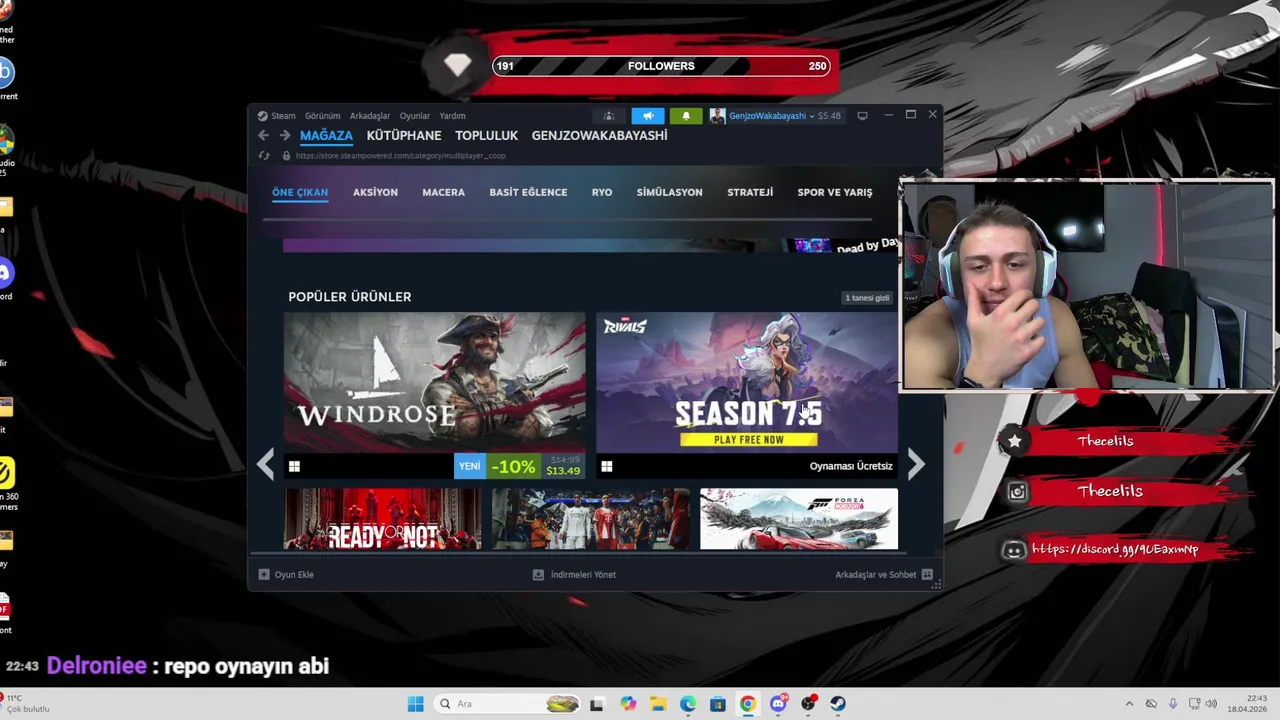Click the GenjzoWakabayashi profile avatar
Image resolution: width=1280 pixels, height=720 pixels.
point(717,116)
